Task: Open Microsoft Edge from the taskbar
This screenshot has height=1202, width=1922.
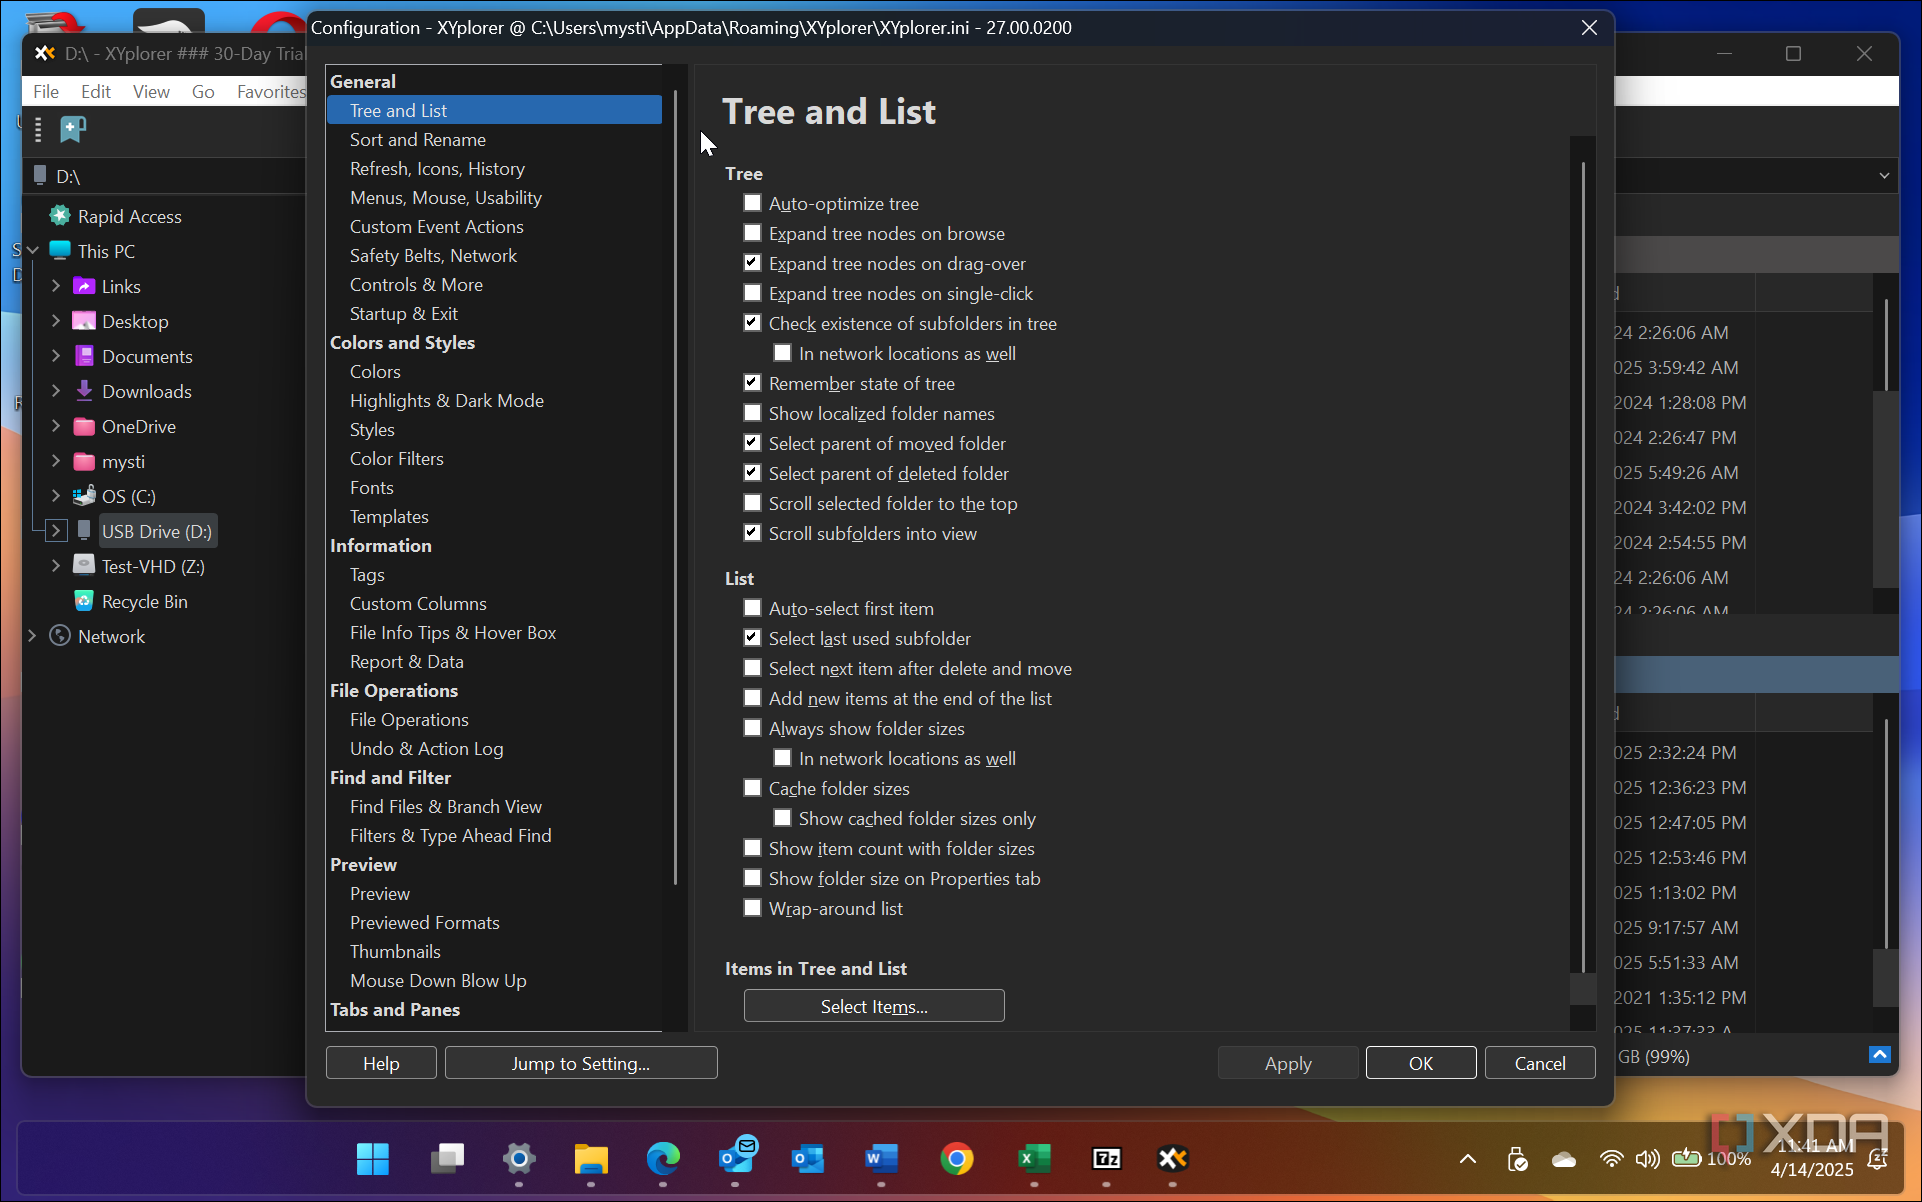Action: coord(663,1159)
